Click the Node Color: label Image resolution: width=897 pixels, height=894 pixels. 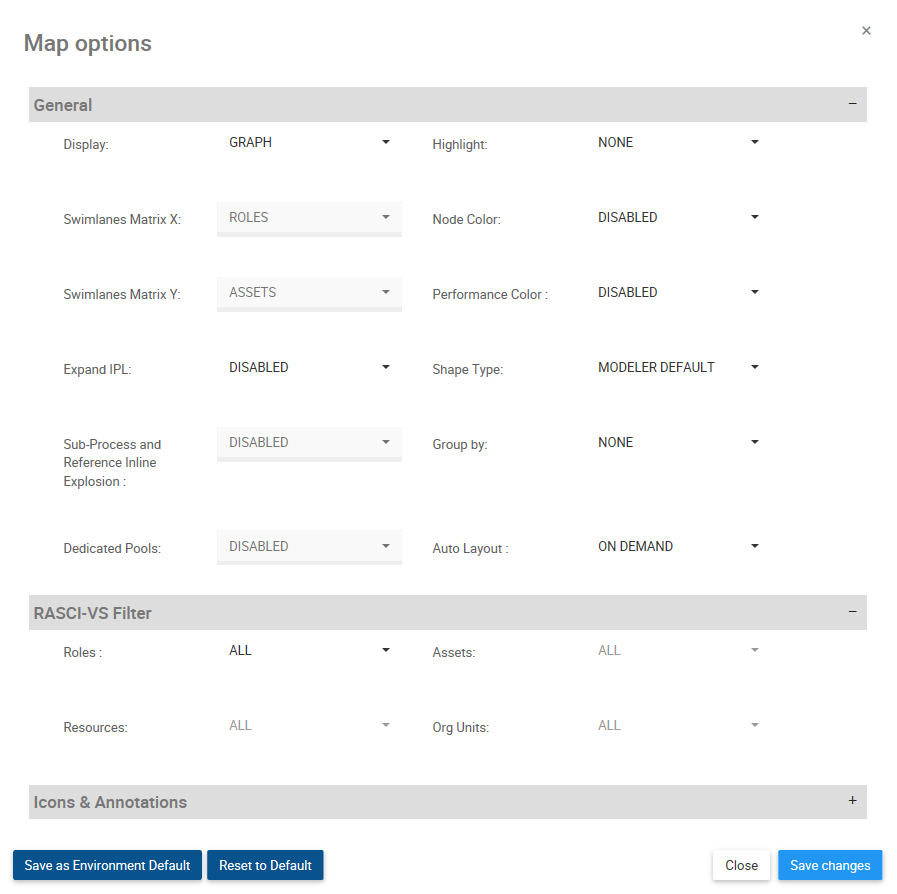coord(467,220)
